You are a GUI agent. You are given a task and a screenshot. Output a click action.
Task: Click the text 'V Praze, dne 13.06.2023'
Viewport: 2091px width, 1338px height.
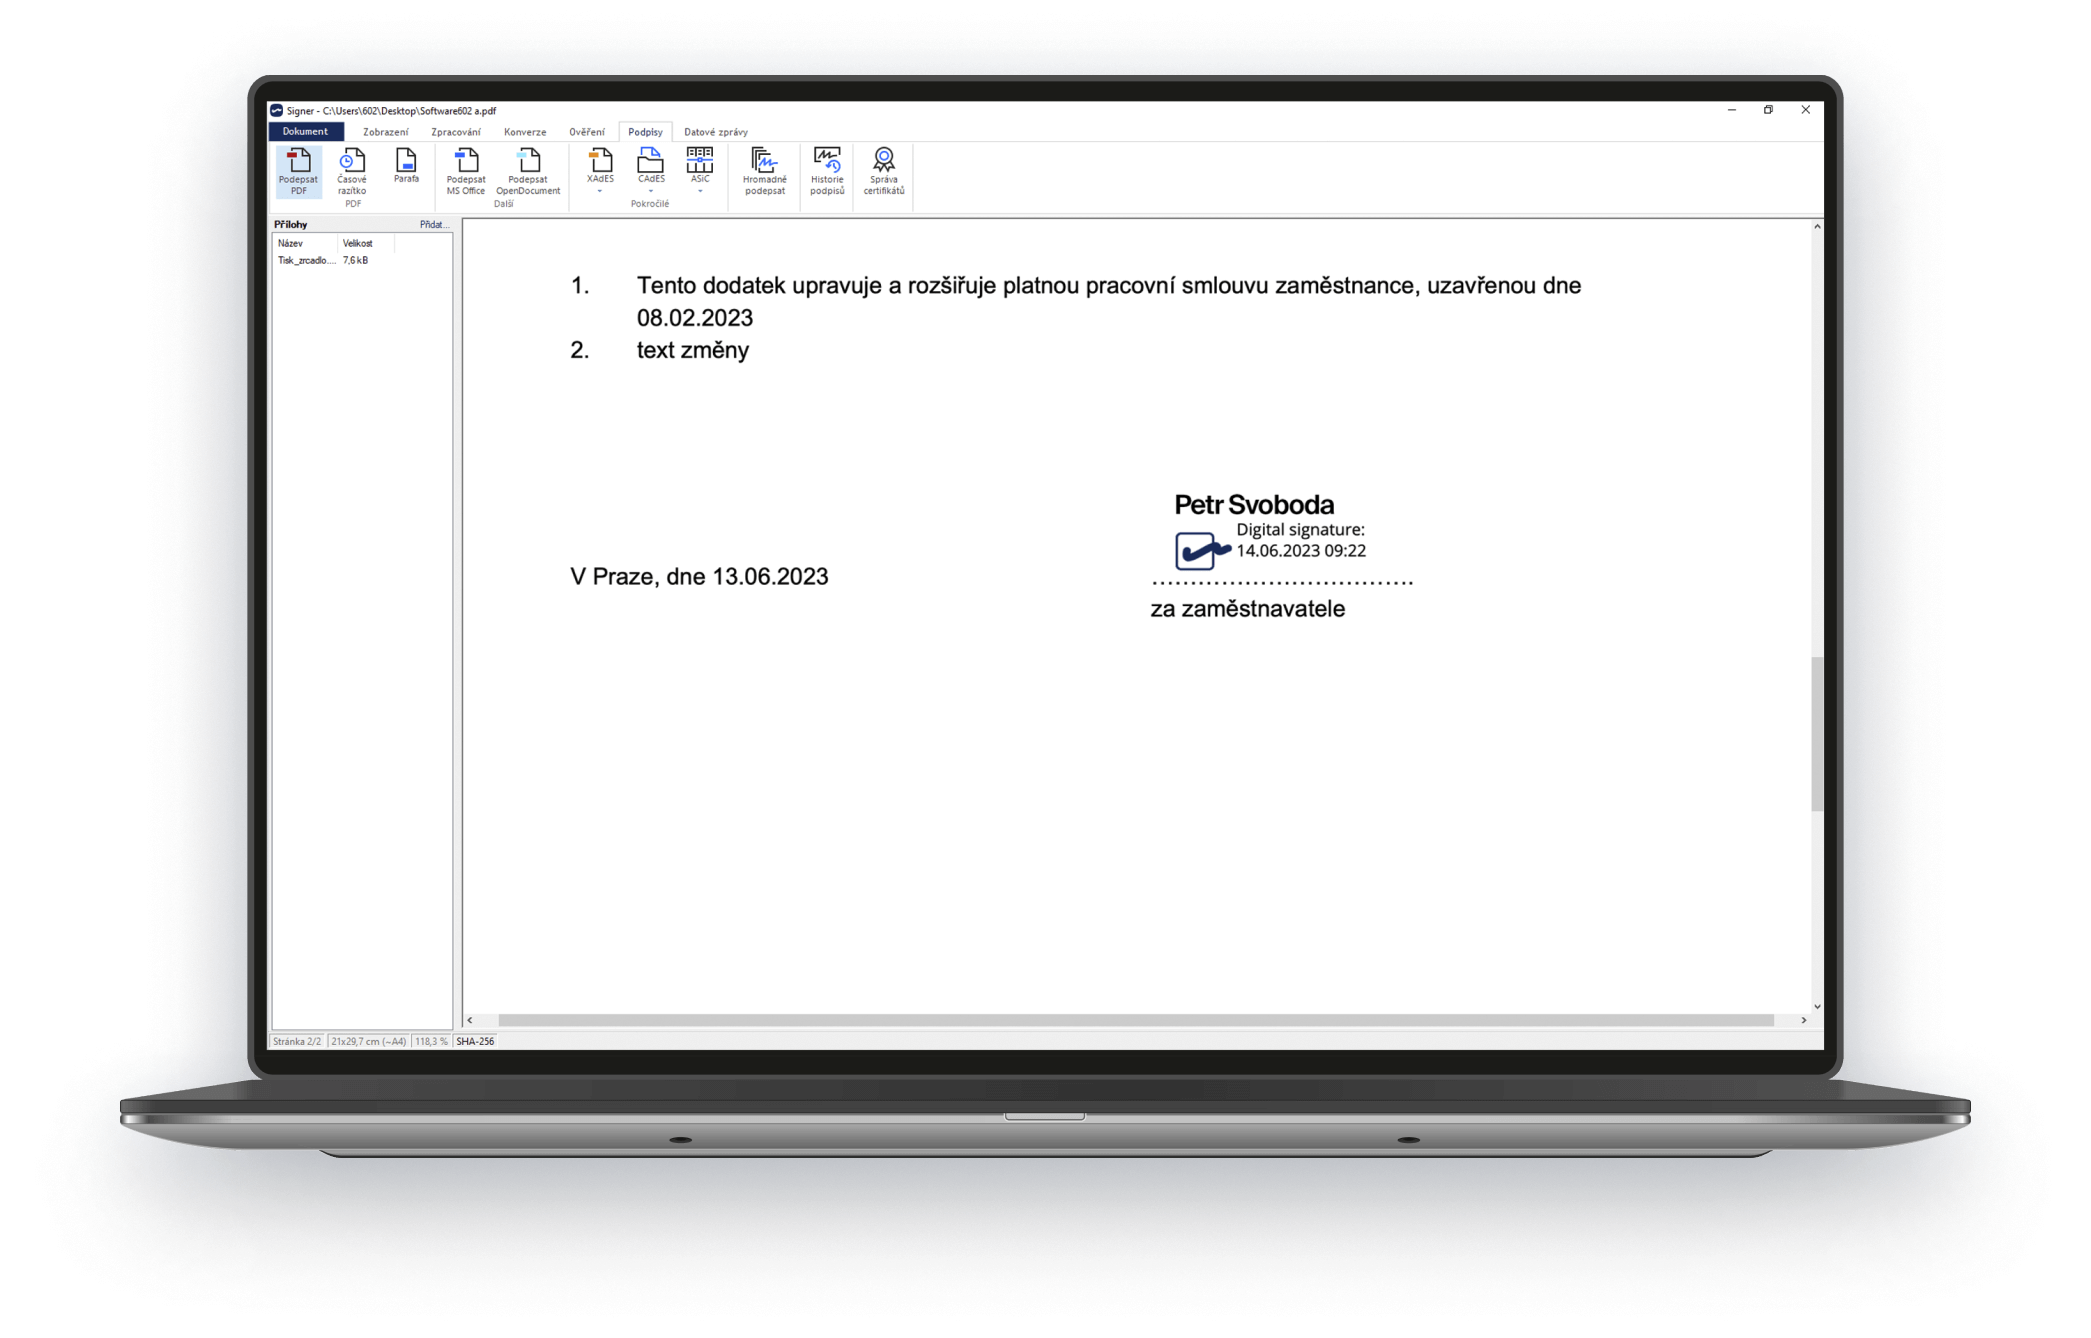[x=699, y=577]
